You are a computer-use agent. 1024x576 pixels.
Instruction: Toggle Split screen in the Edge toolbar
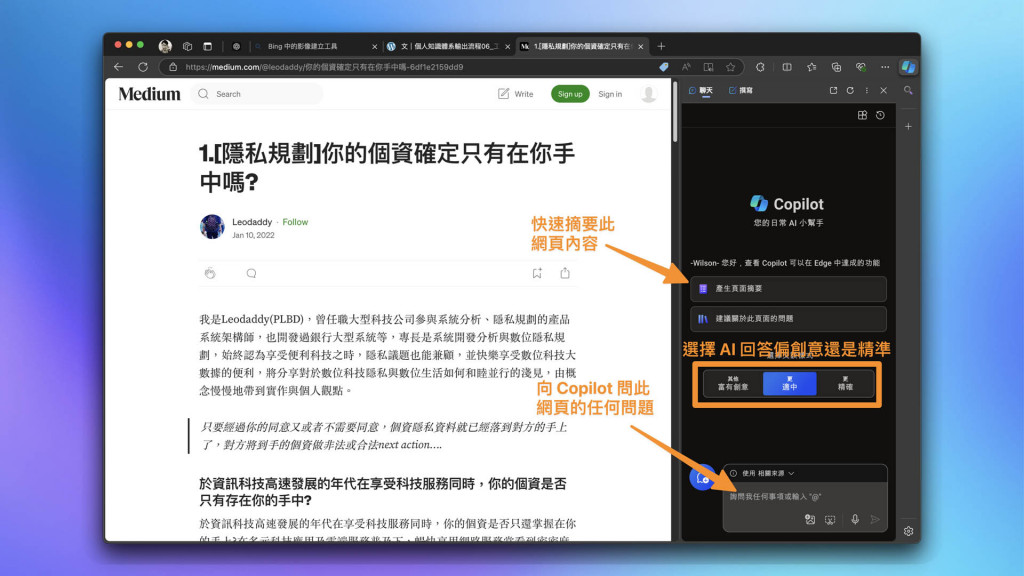[x=787, y=67]
